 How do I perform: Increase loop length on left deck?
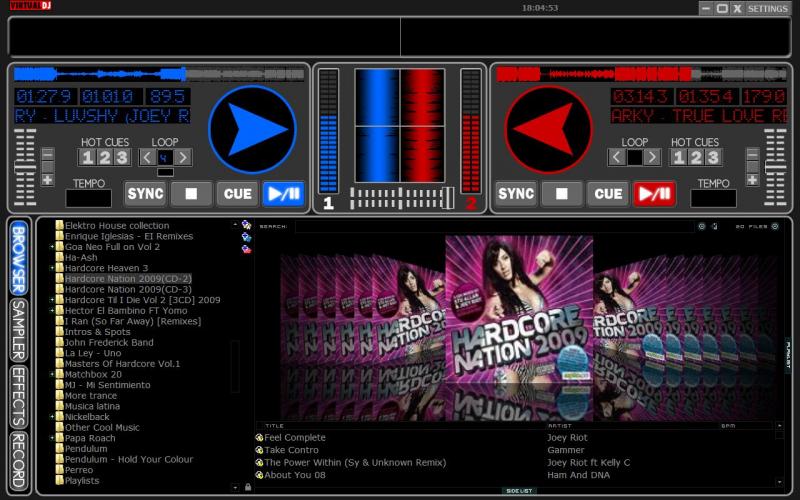click(184, 157)
